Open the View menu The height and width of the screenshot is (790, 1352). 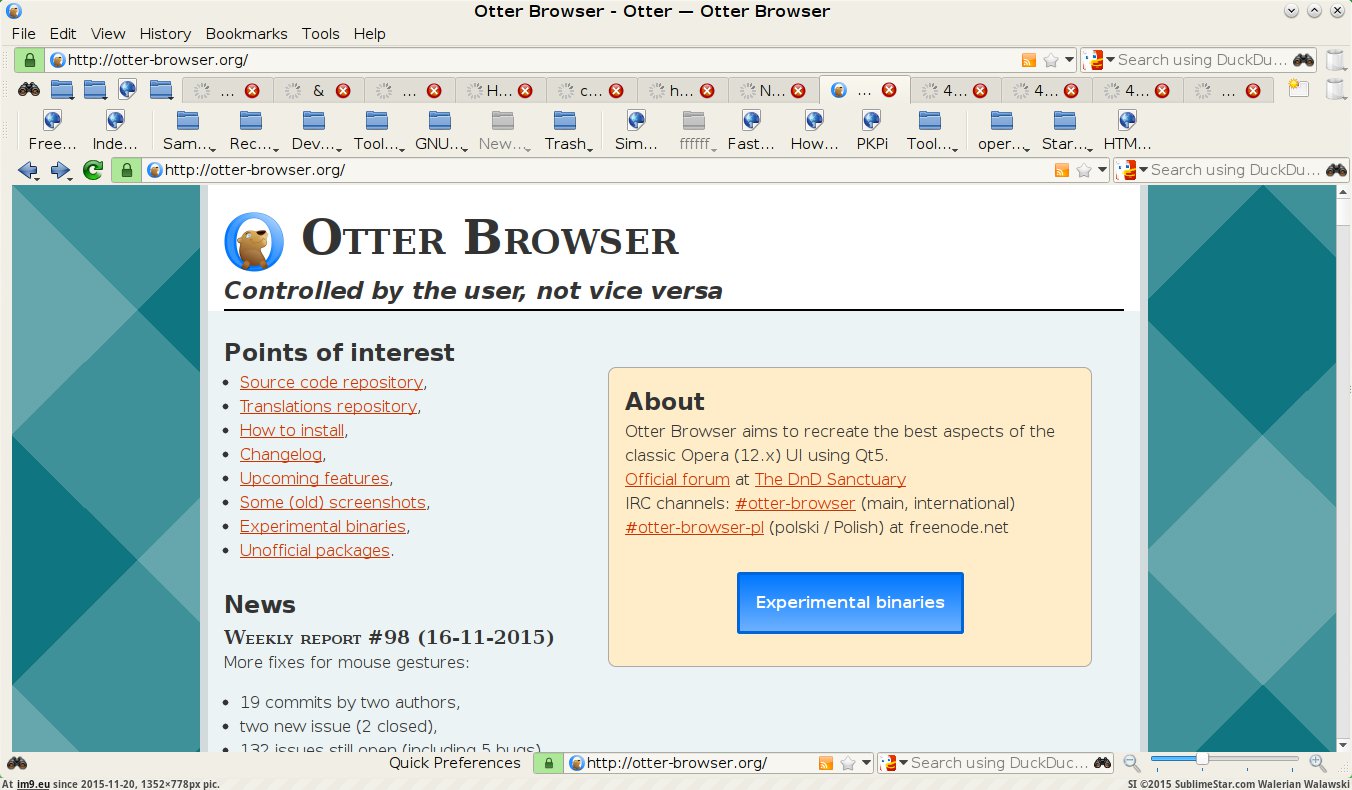click(x=108, y=33)
